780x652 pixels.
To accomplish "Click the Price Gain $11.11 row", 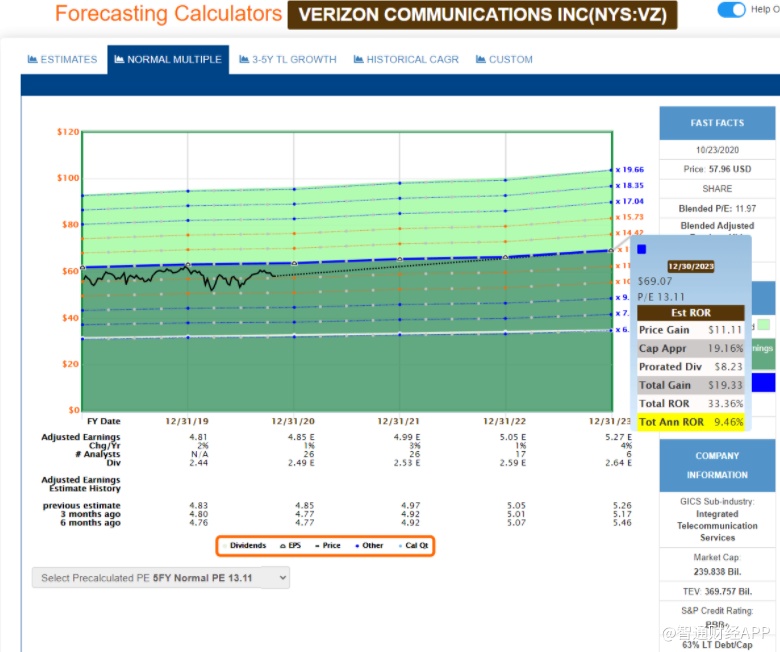I will coord(691,330).
